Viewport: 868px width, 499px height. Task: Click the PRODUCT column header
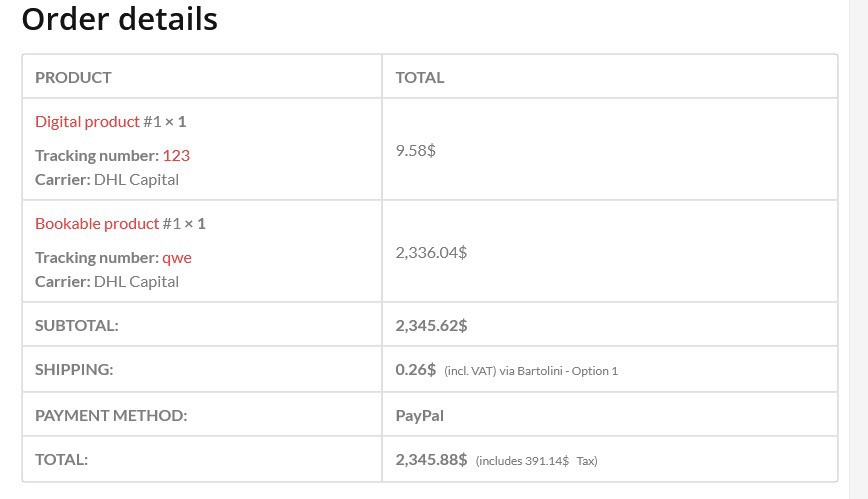point(73,77)
